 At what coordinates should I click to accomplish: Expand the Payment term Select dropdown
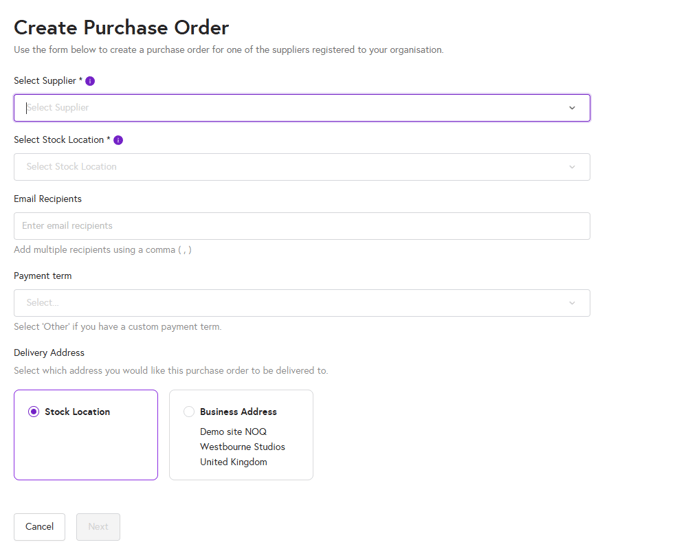(x=290, y=303)
